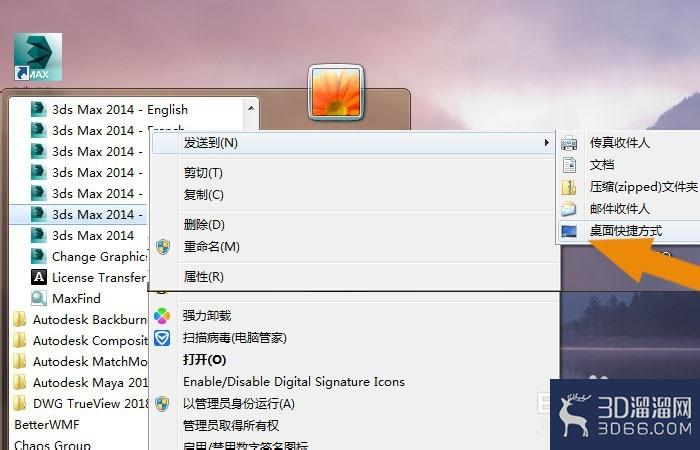This screenshot has width=700, height=450.
Task: Open Change Graphics Mode entry
Action: [99, 257]
